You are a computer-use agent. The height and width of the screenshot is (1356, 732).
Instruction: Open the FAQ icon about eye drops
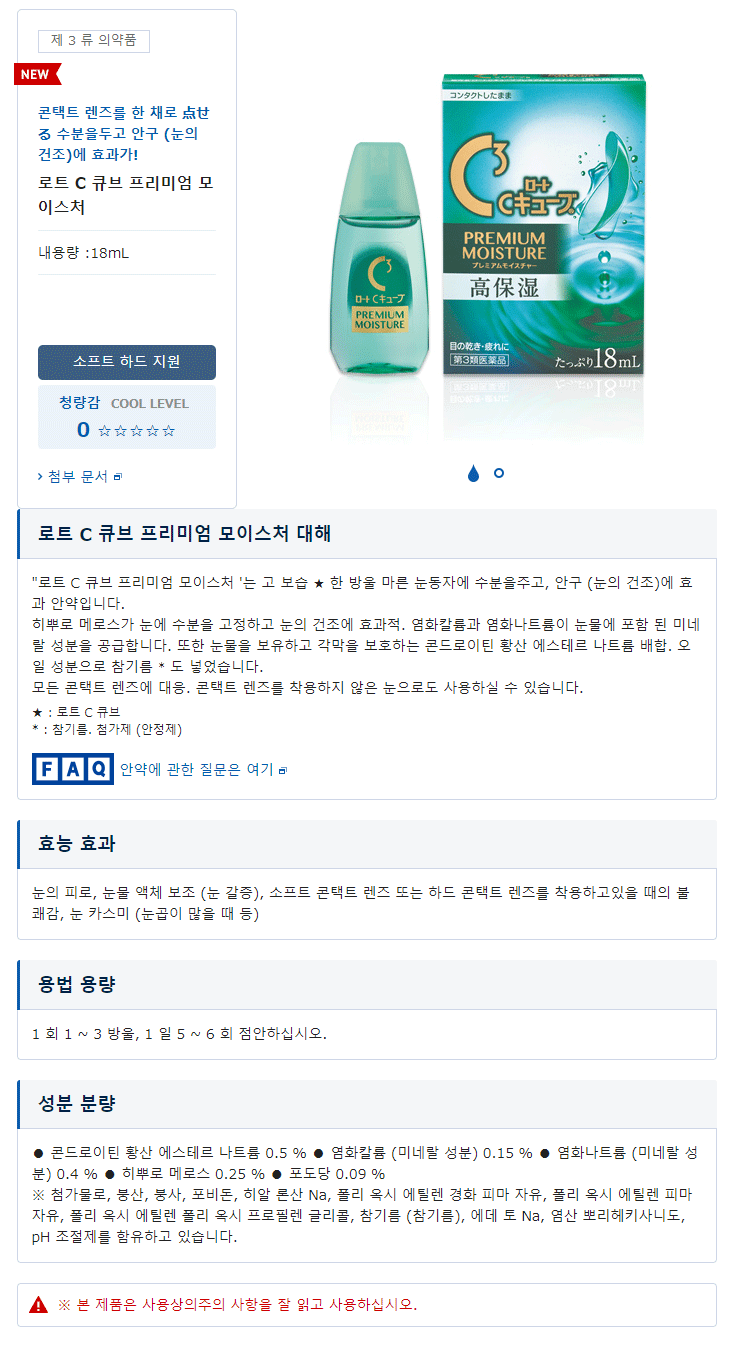point(73,768)
